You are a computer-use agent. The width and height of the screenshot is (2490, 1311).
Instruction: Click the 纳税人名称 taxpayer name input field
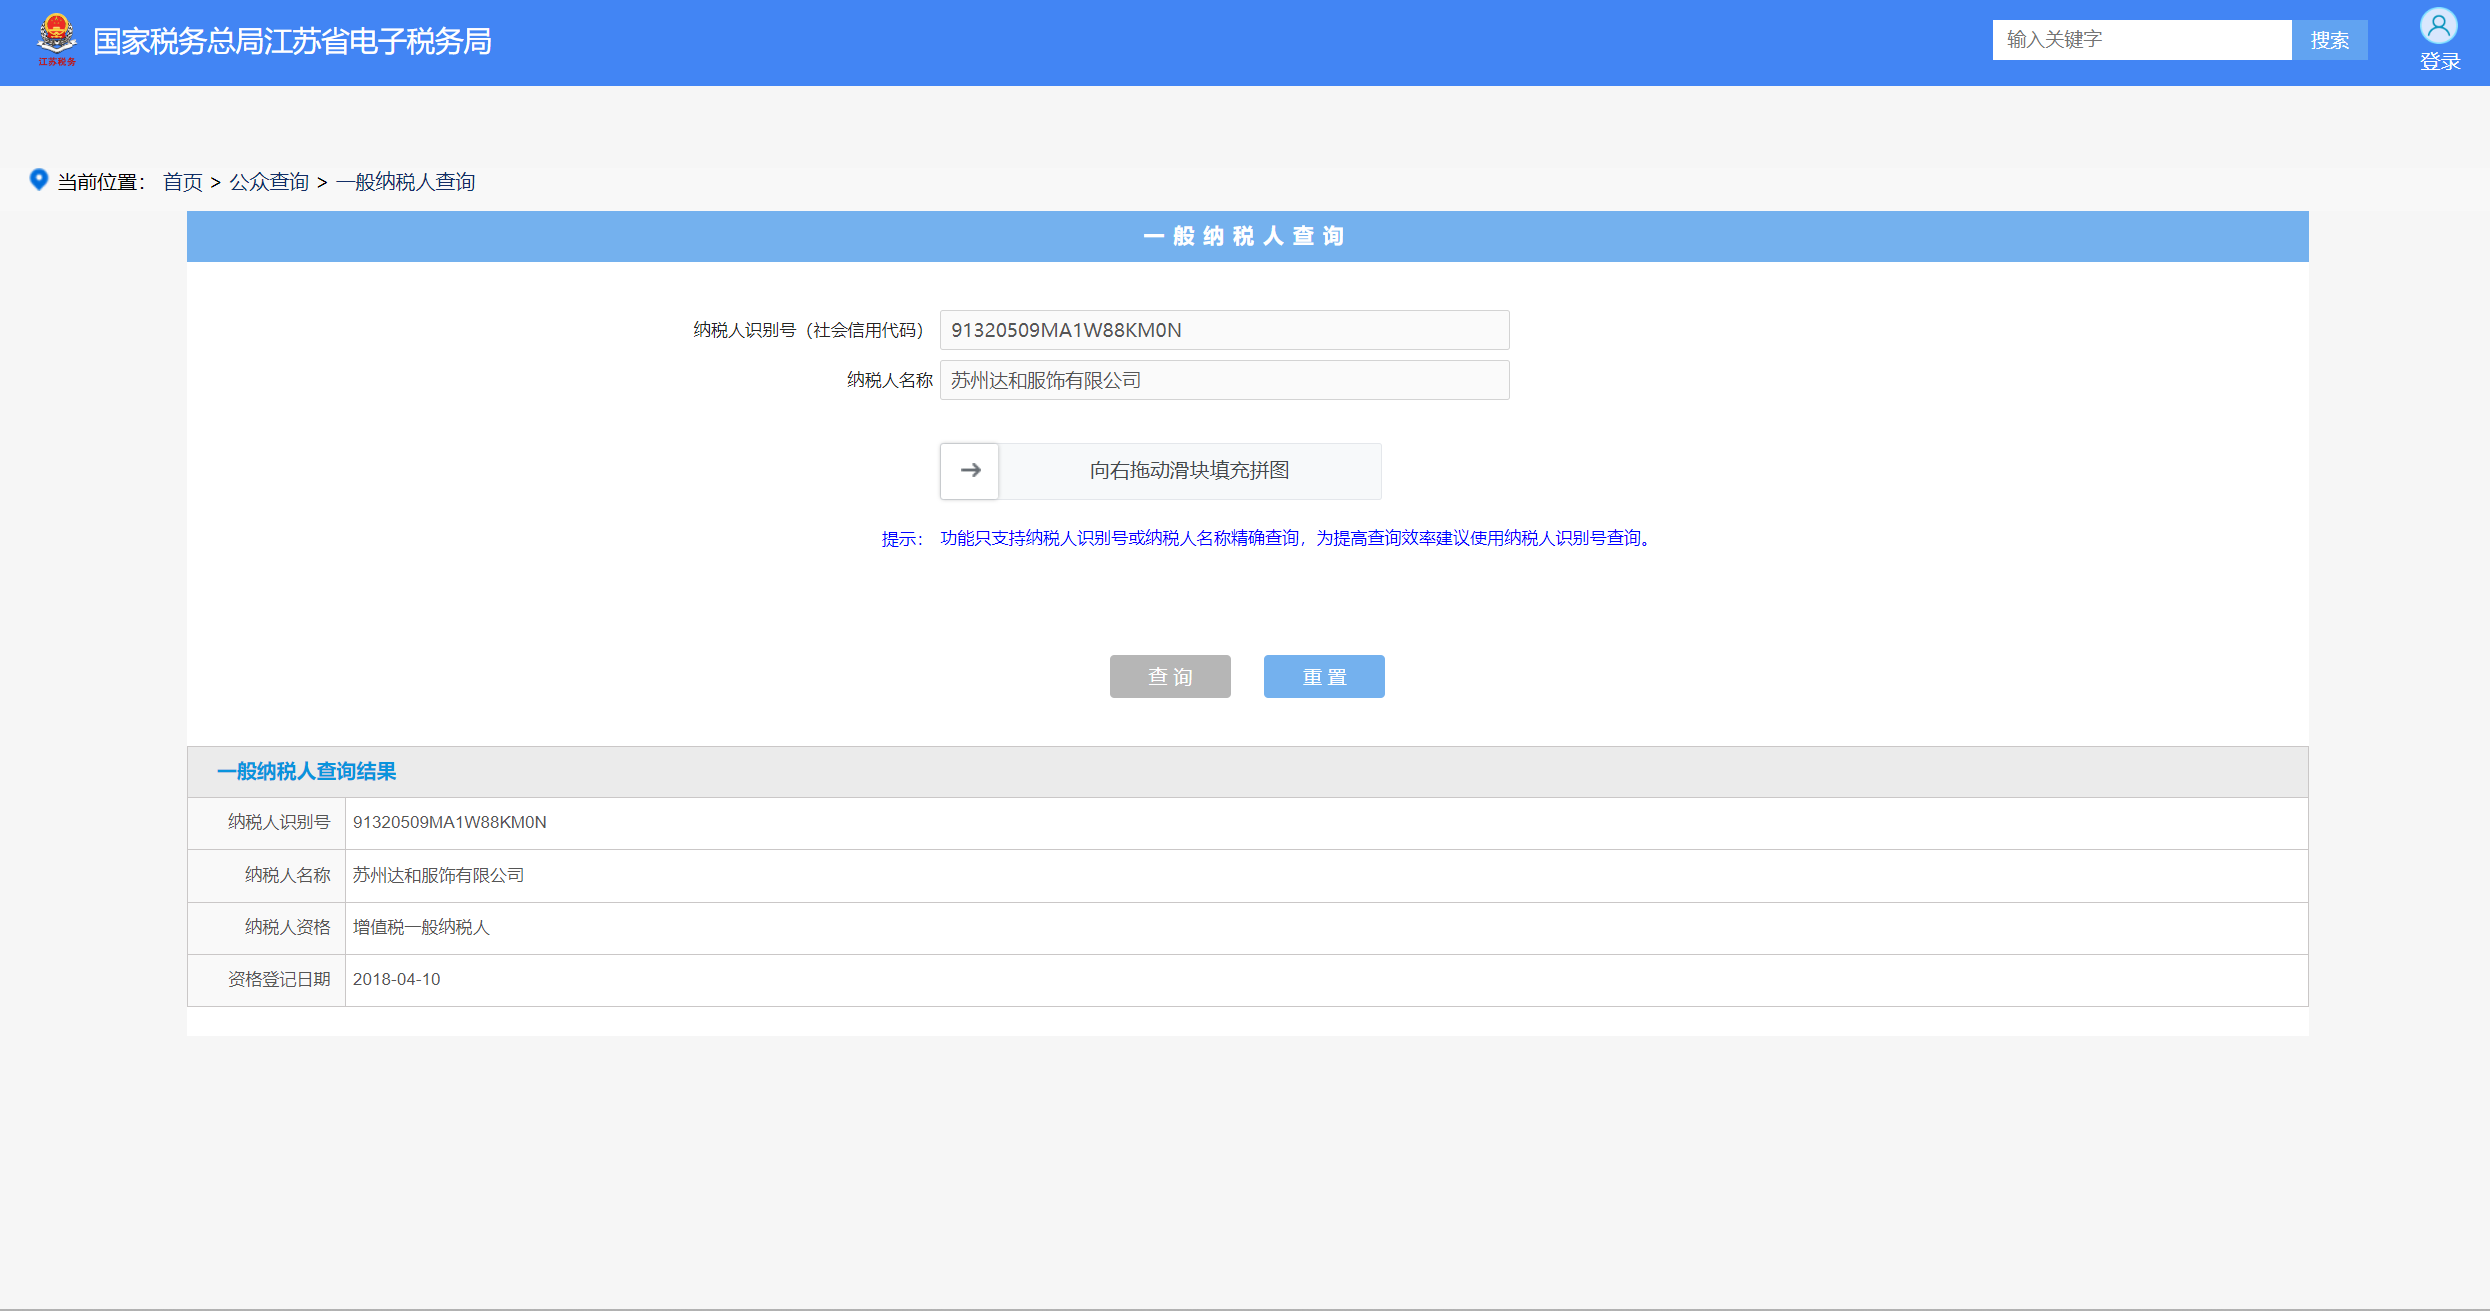click(1223, 380)
